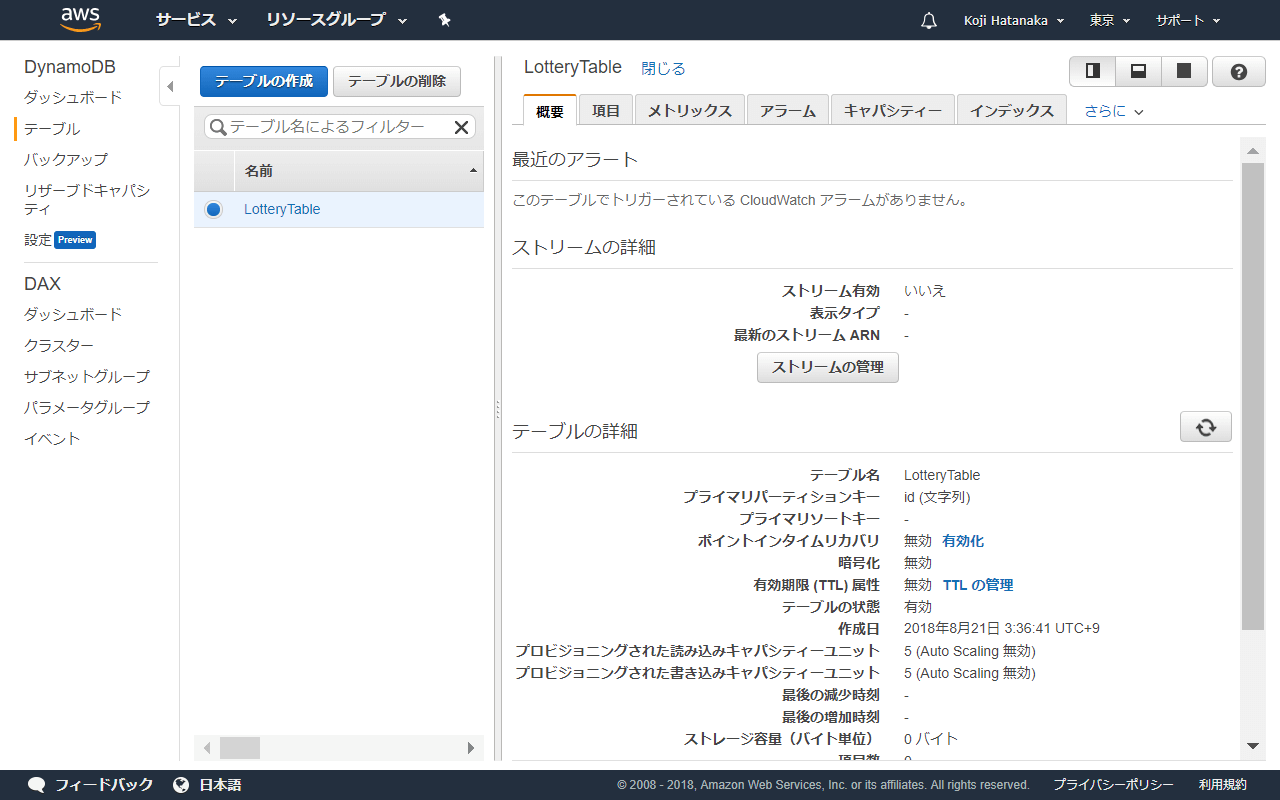Image resolution: width=1280 pixels, height=800 pixels.
Task: Click the feedback speech bubble icon
Action: 37,785
